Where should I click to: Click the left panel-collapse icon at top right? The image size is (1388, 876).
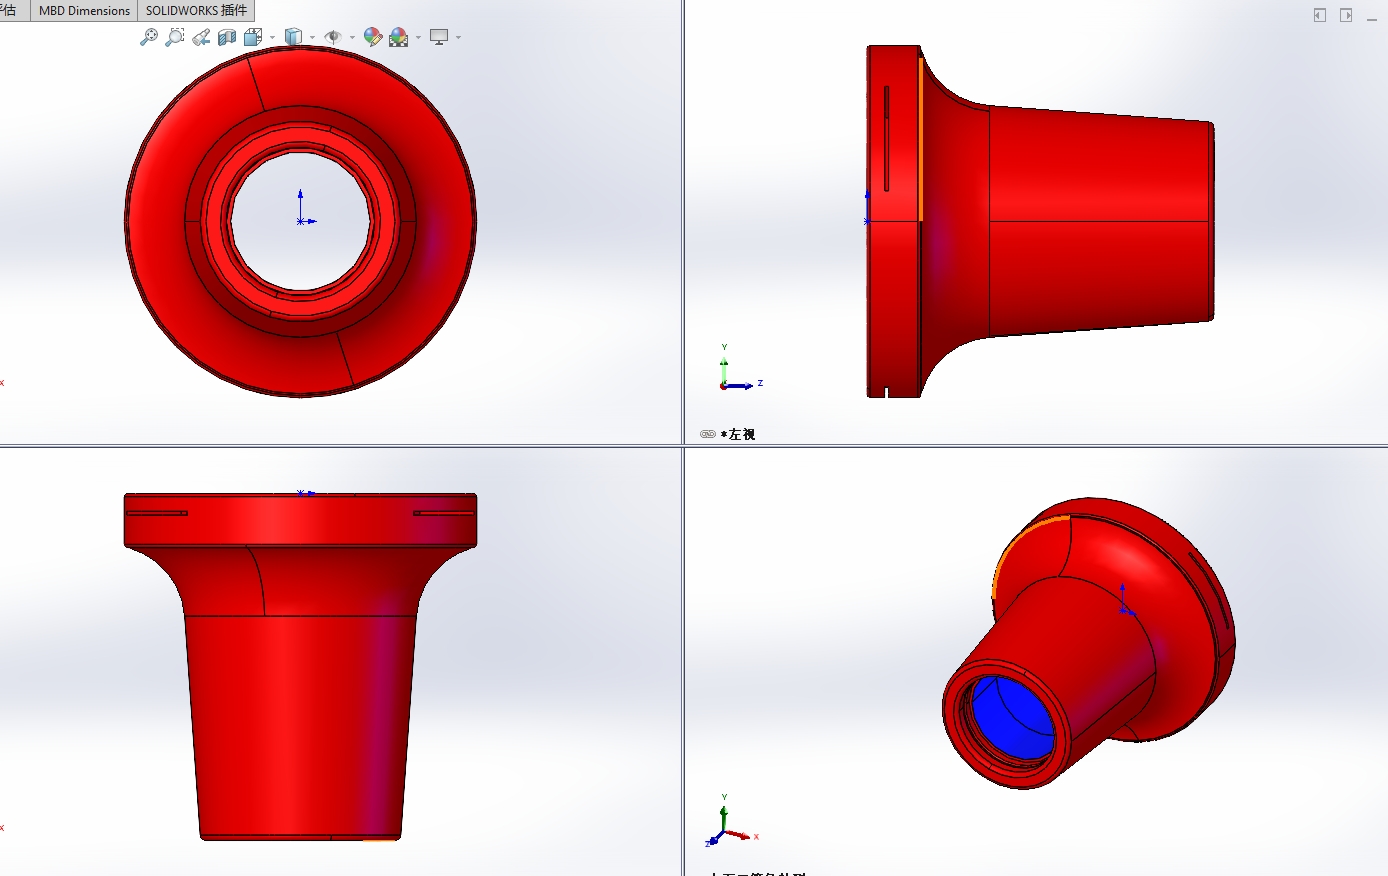point(1320,15)
